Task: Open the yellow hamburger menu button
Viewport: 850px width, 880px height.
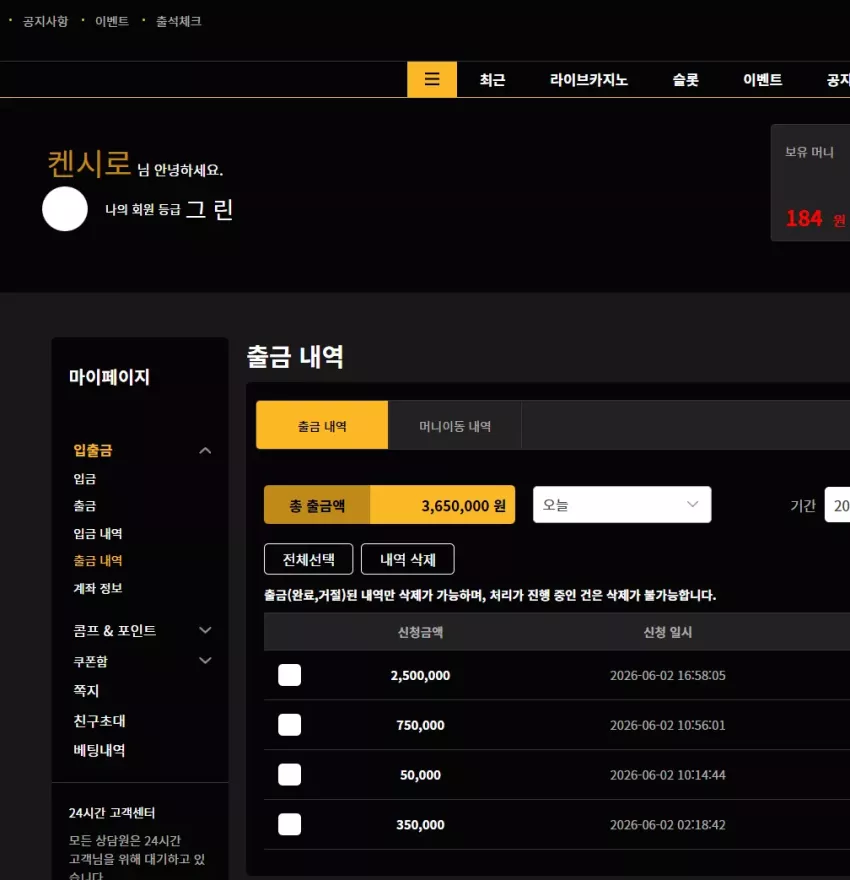Action: (x=431, y=79)
